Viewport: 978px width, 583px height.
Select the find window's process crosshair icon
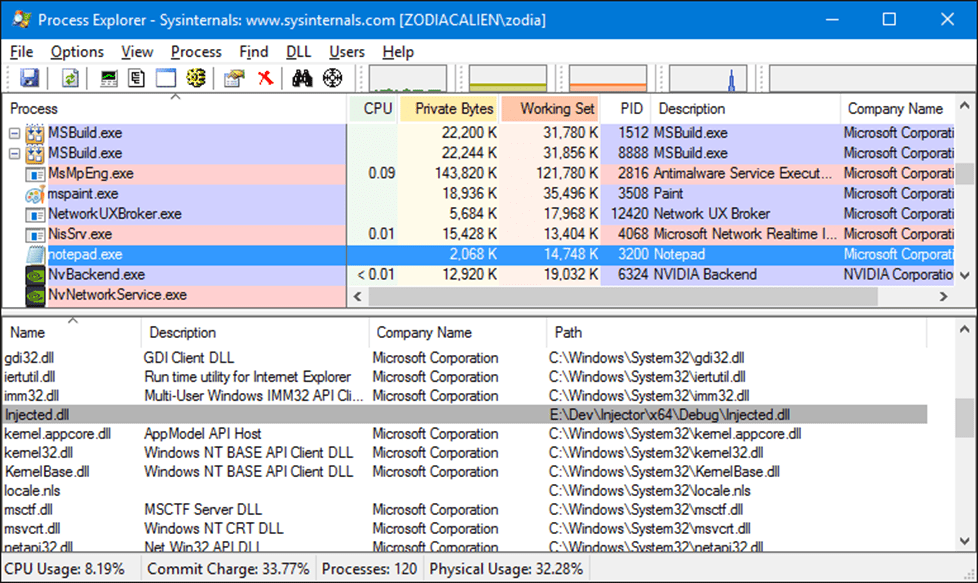click(x=332, y=78)
